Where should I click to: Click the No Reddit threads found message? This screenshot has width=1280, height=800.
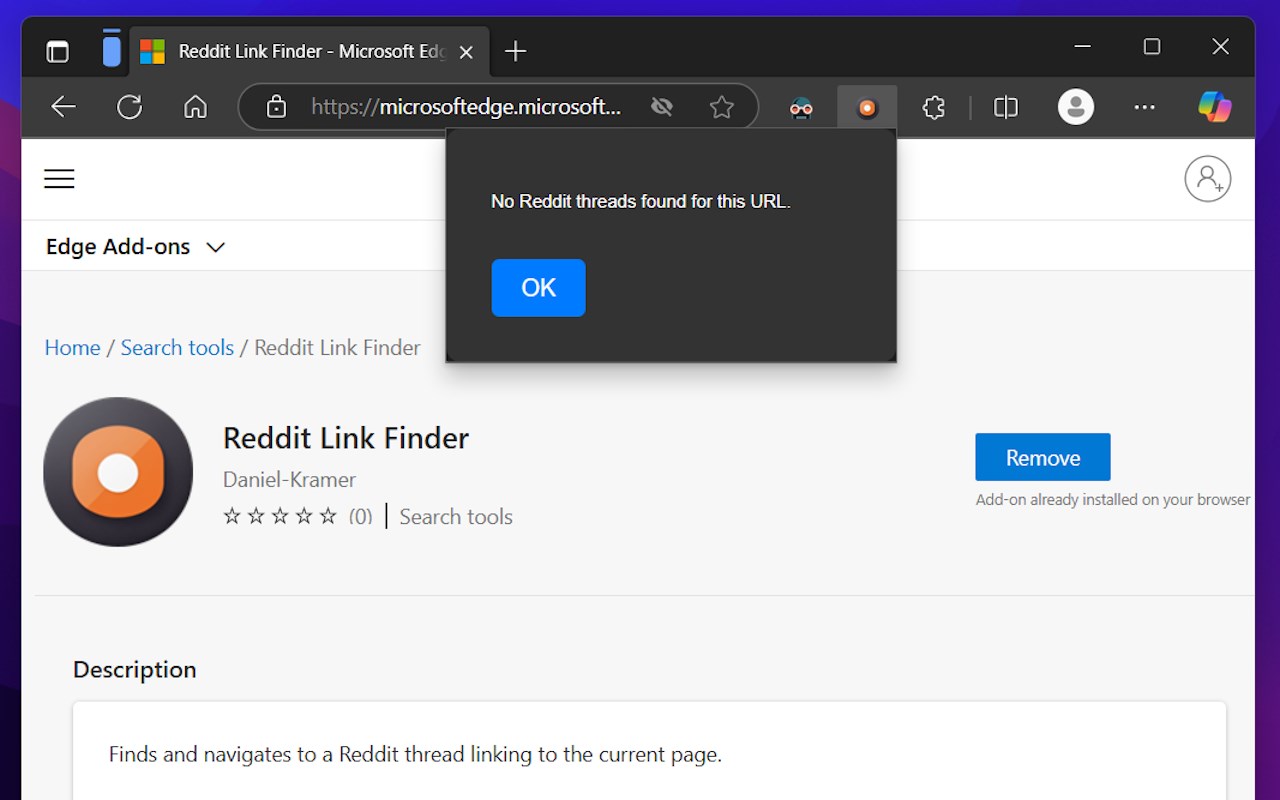coord(641,201)
